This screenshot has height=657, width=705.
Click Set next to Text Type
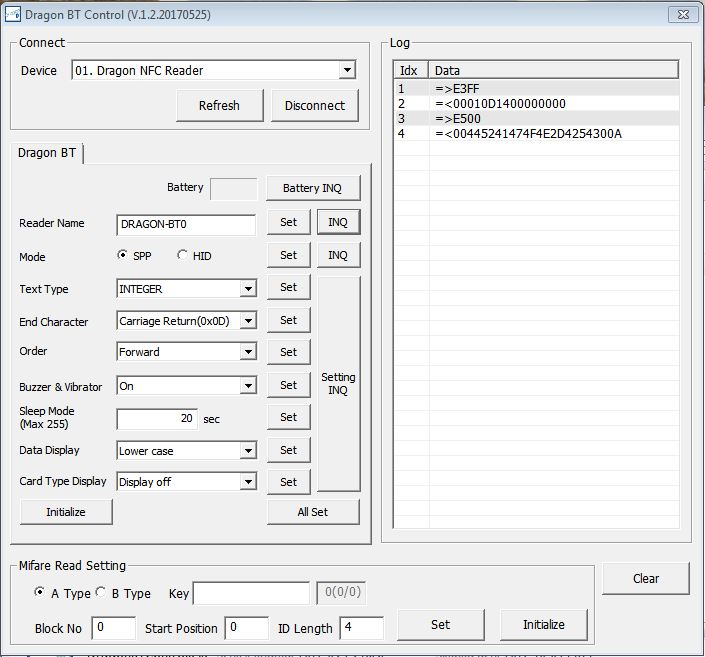289,287
